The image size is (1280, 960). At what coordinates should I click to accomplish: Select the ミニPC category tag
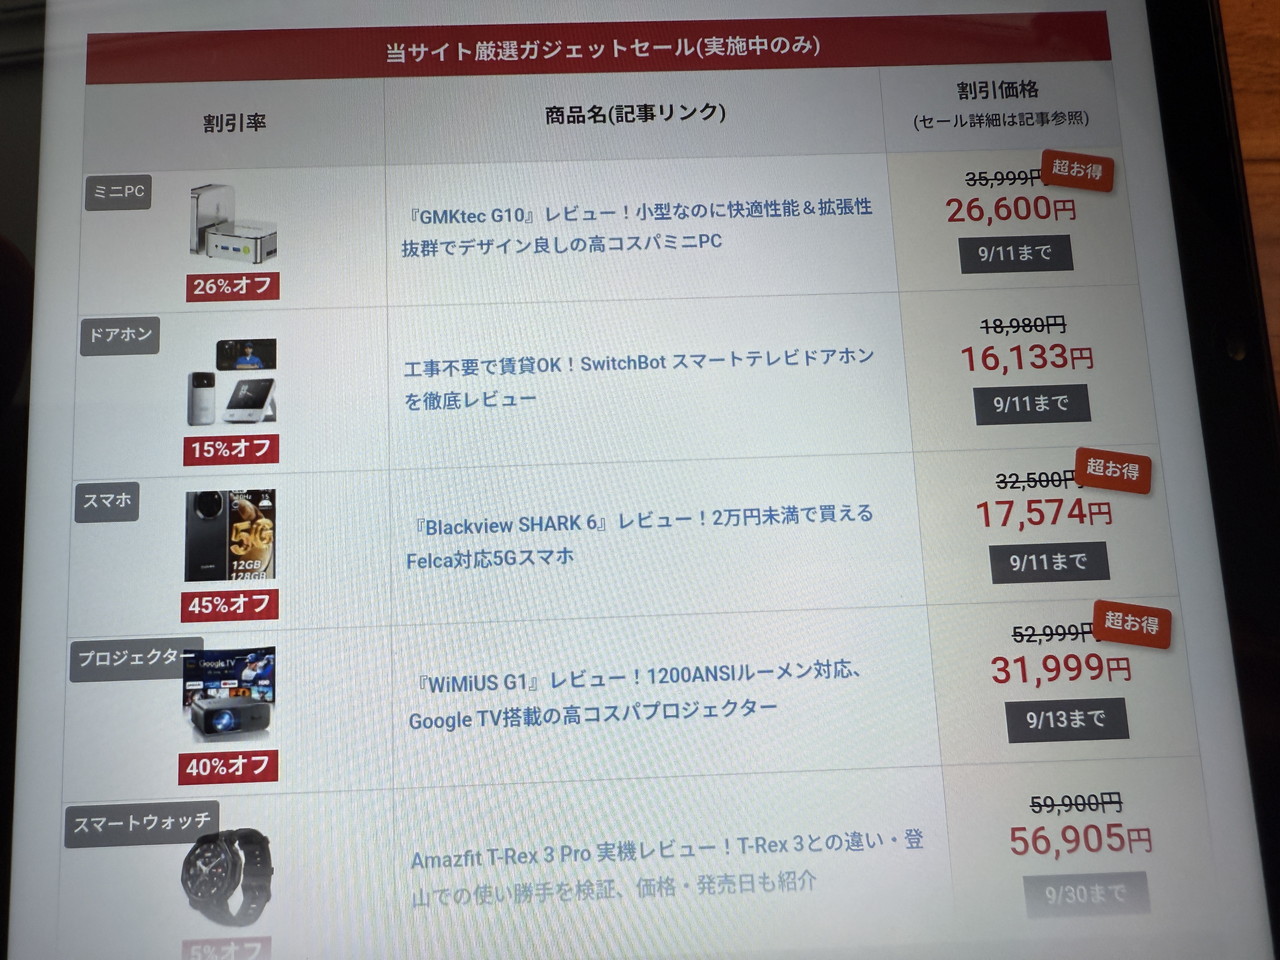click(x=119, y=192)
